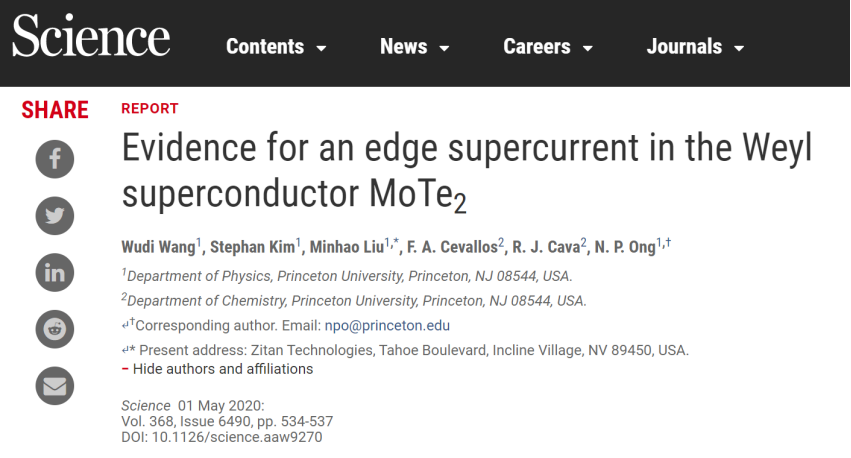Select author Minhao Liu
Image resolution: width=851 pixels, height=458 pixels.
point(347,247)
